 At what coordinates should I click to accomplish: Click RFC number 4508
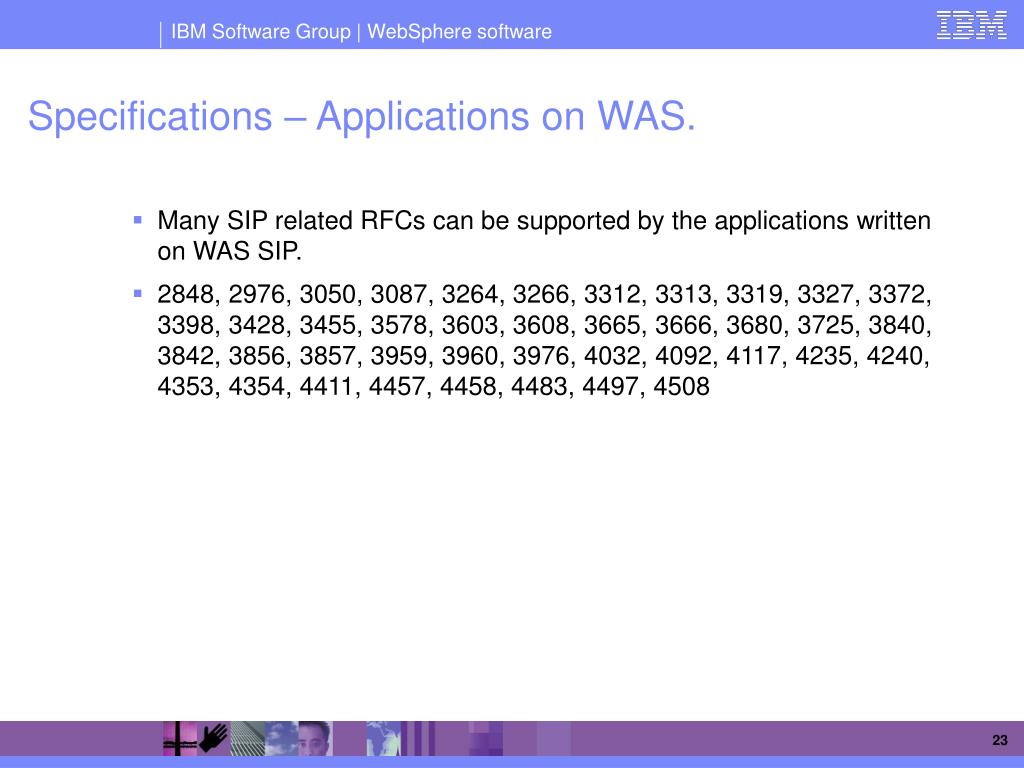(681, 387)
